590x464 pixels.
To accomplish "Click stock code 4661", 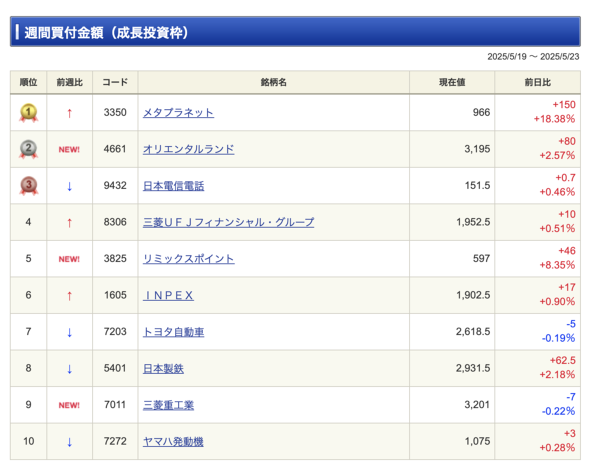I will coord(115,149).
